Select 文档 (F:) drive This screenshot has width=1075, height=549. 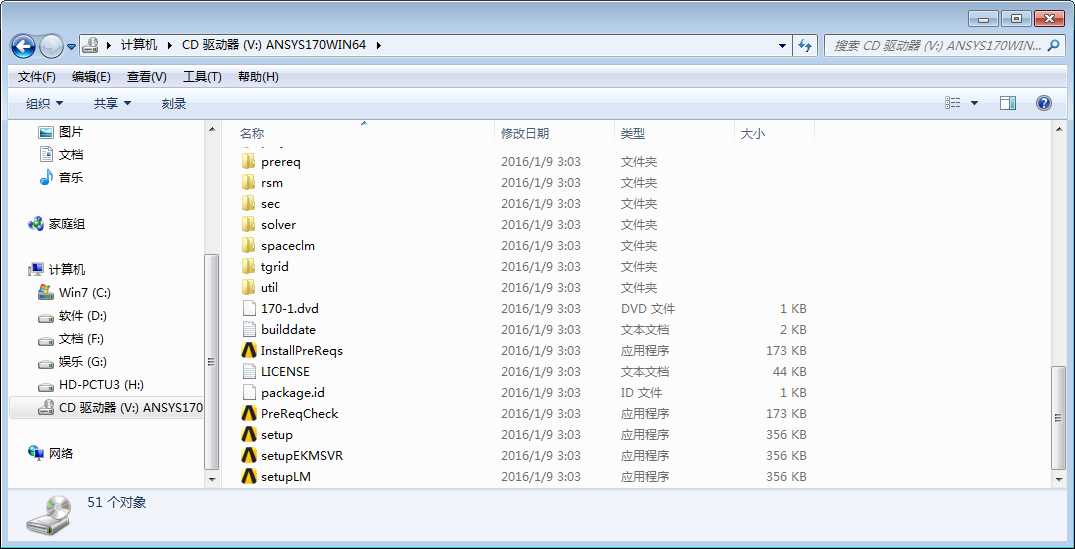pos(71,339)
